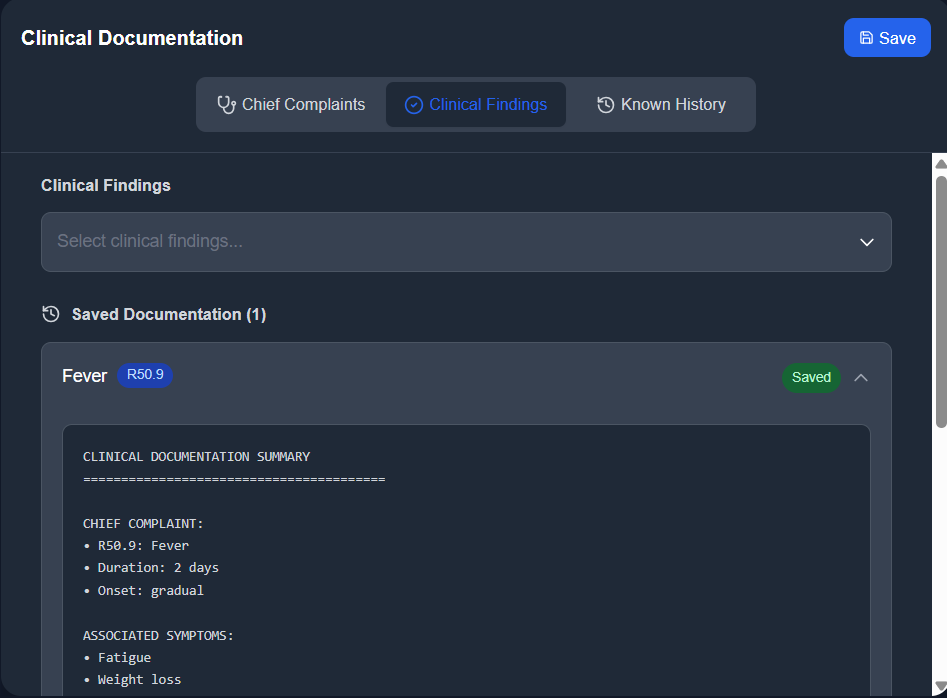Click the R50.9 code badge
947x698 pixels.
click(x=145, y=375)
